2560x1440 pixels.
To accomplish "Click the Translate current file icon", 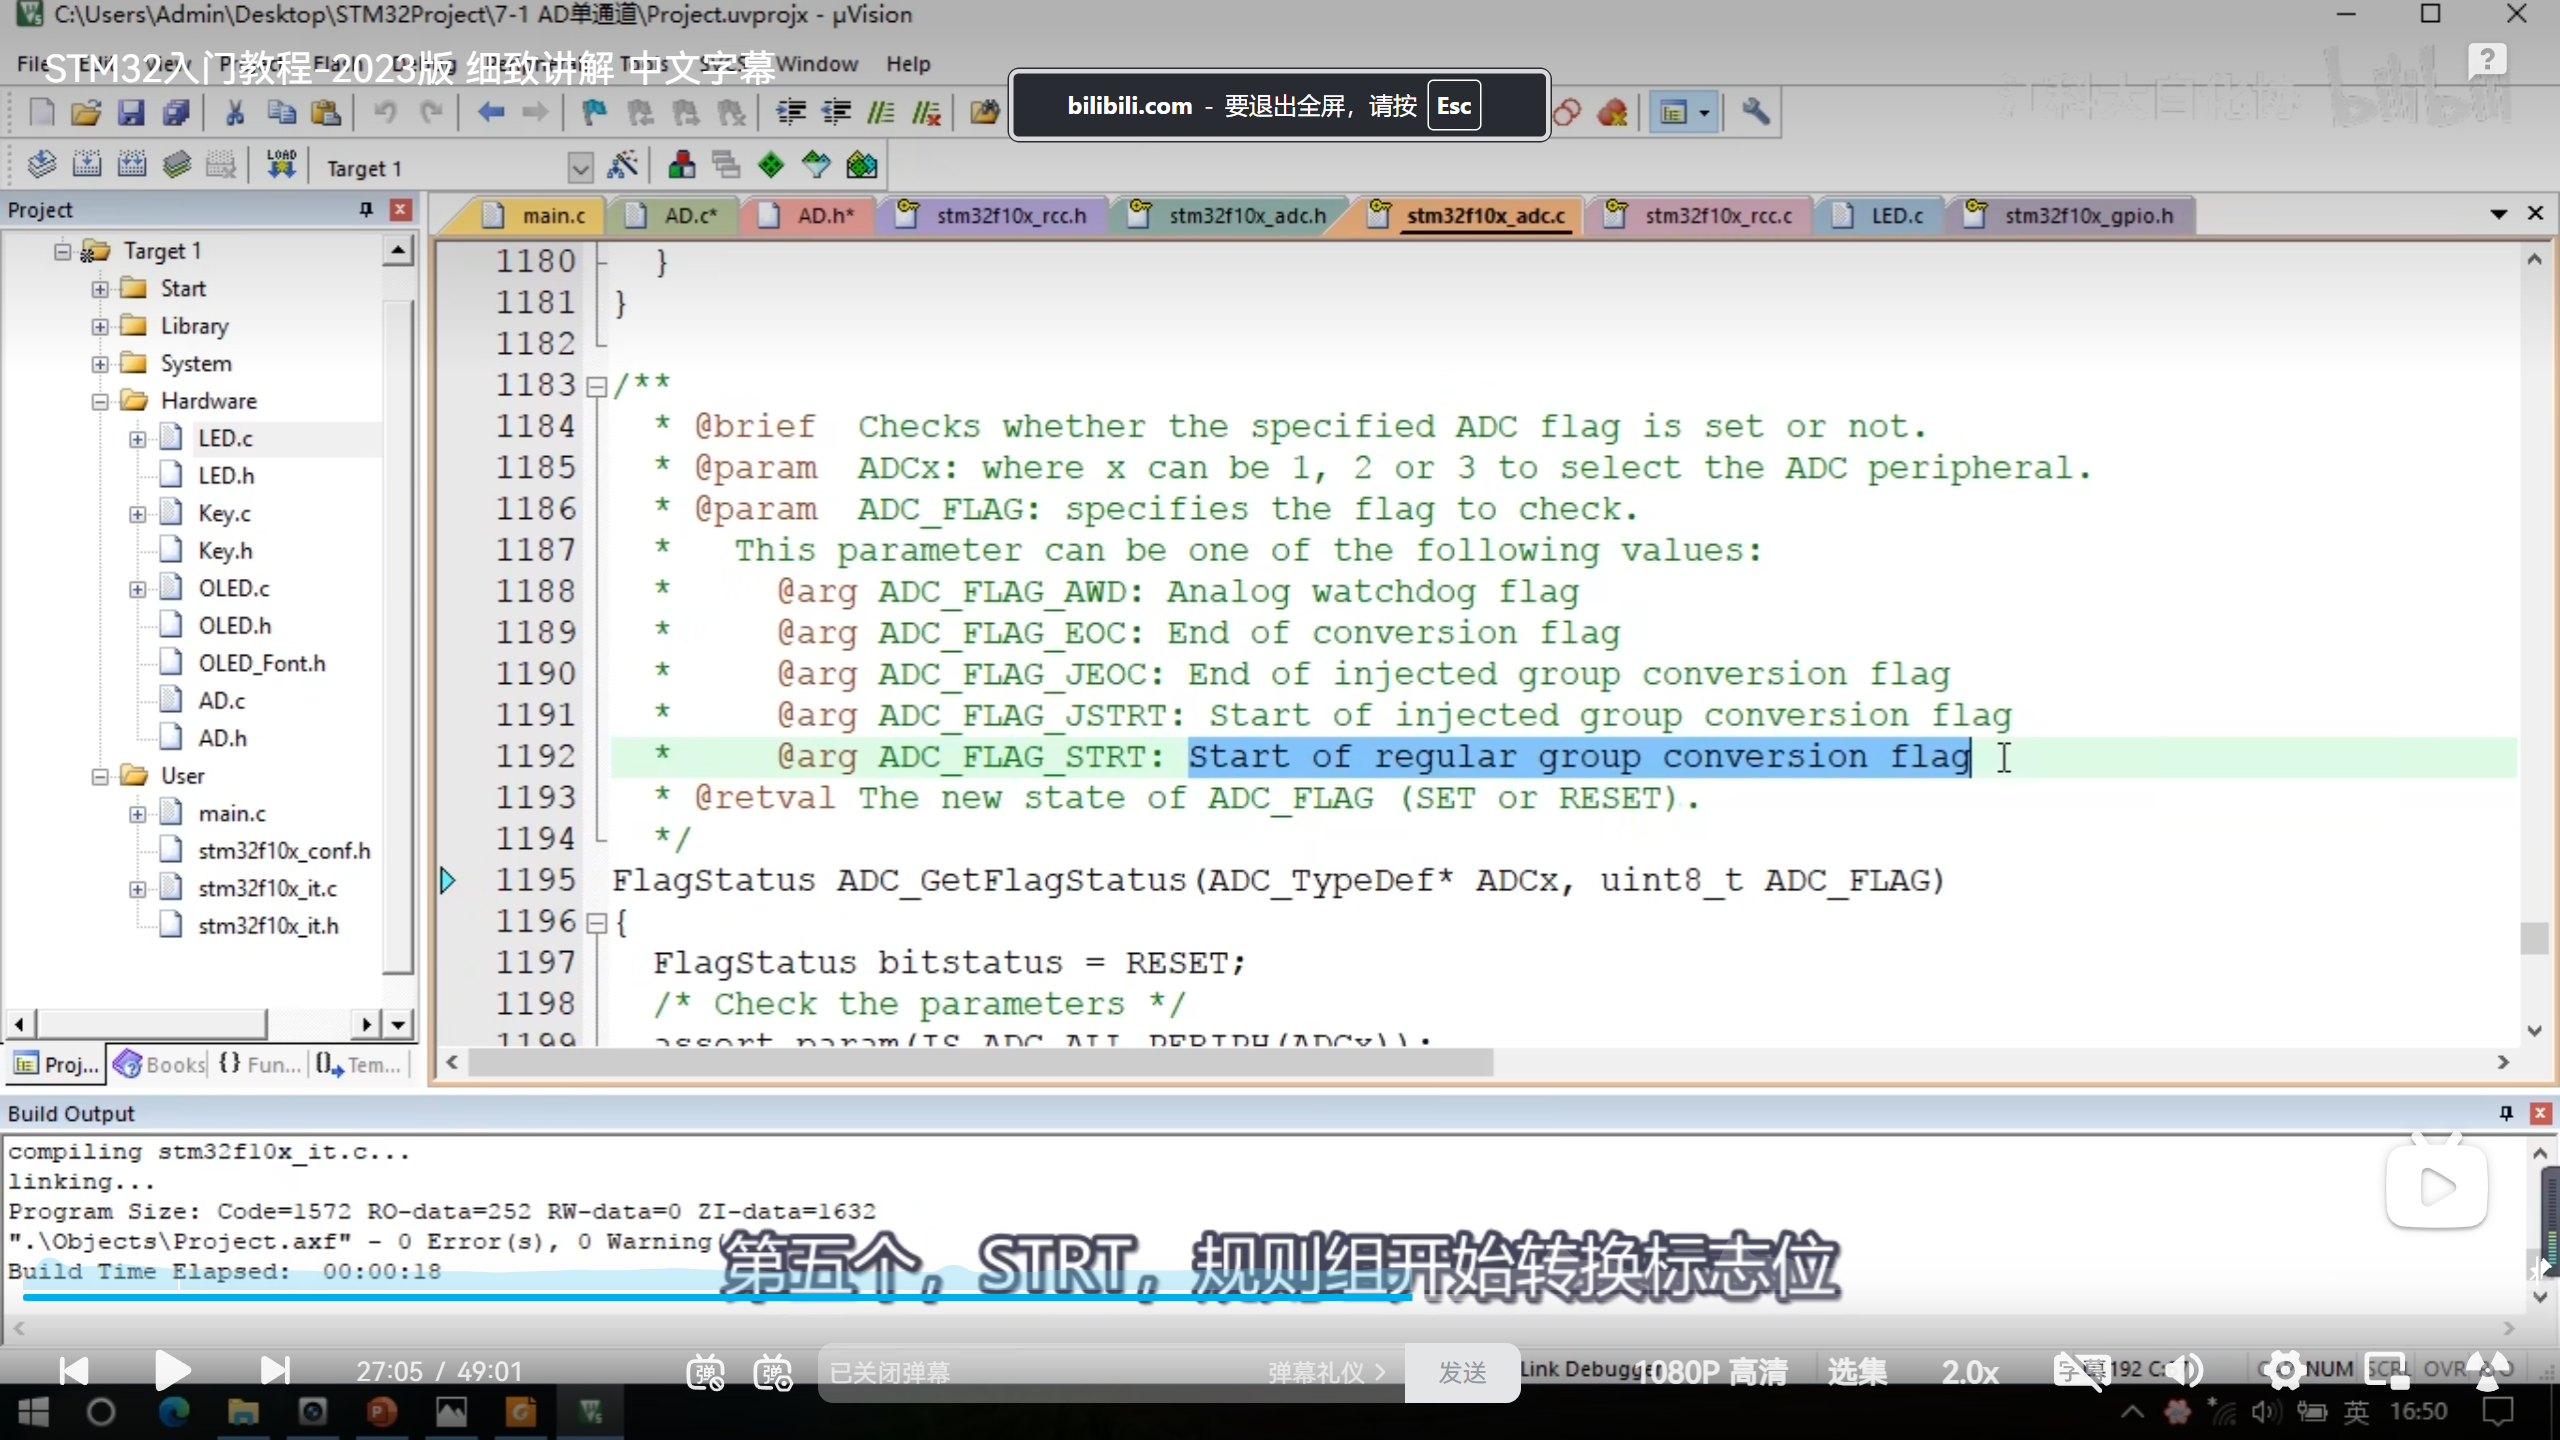I will coord(41,165).
